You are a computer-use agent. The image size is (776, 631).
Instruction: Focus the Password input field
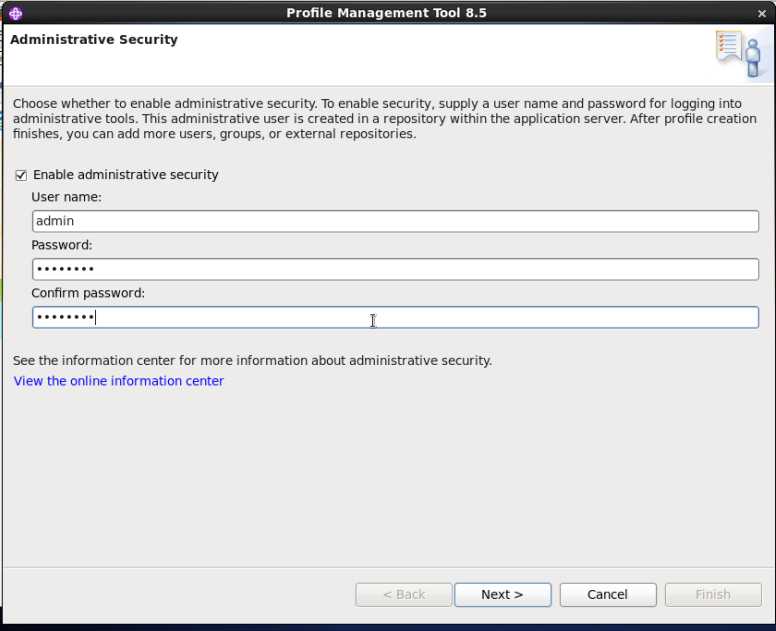point(395,269)
